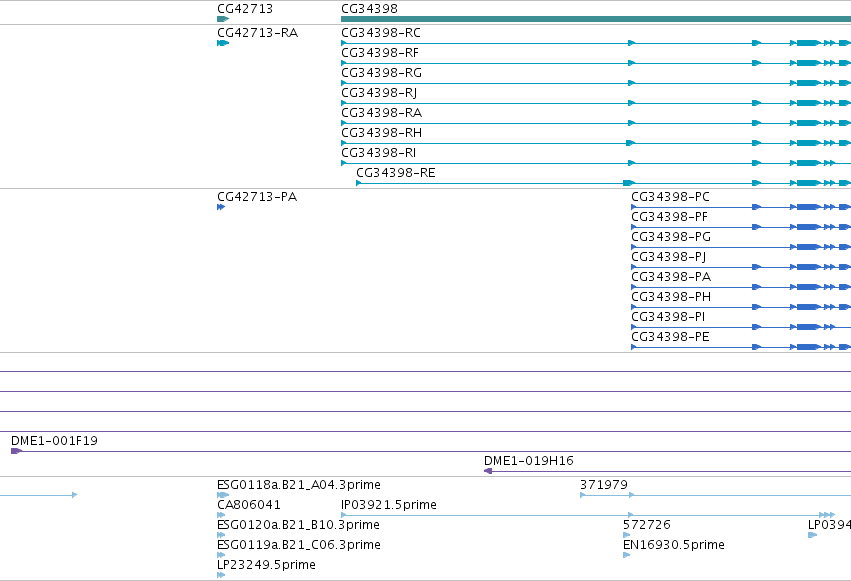Click the DME1-019H16 purple end arrow
Viewport: 851px width, 581px height.
[488, 471]
